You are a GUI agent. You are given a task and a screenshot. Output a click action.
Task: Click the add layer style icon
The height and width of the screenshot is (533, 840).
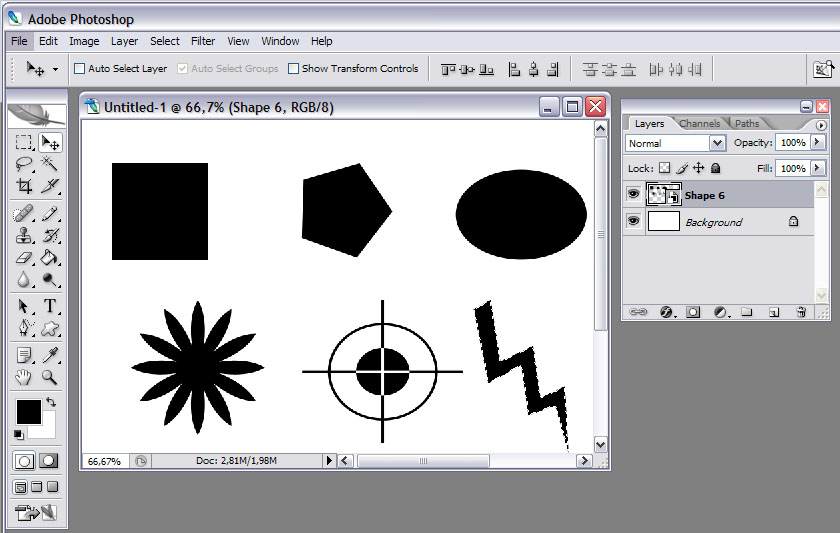[666, 312]
